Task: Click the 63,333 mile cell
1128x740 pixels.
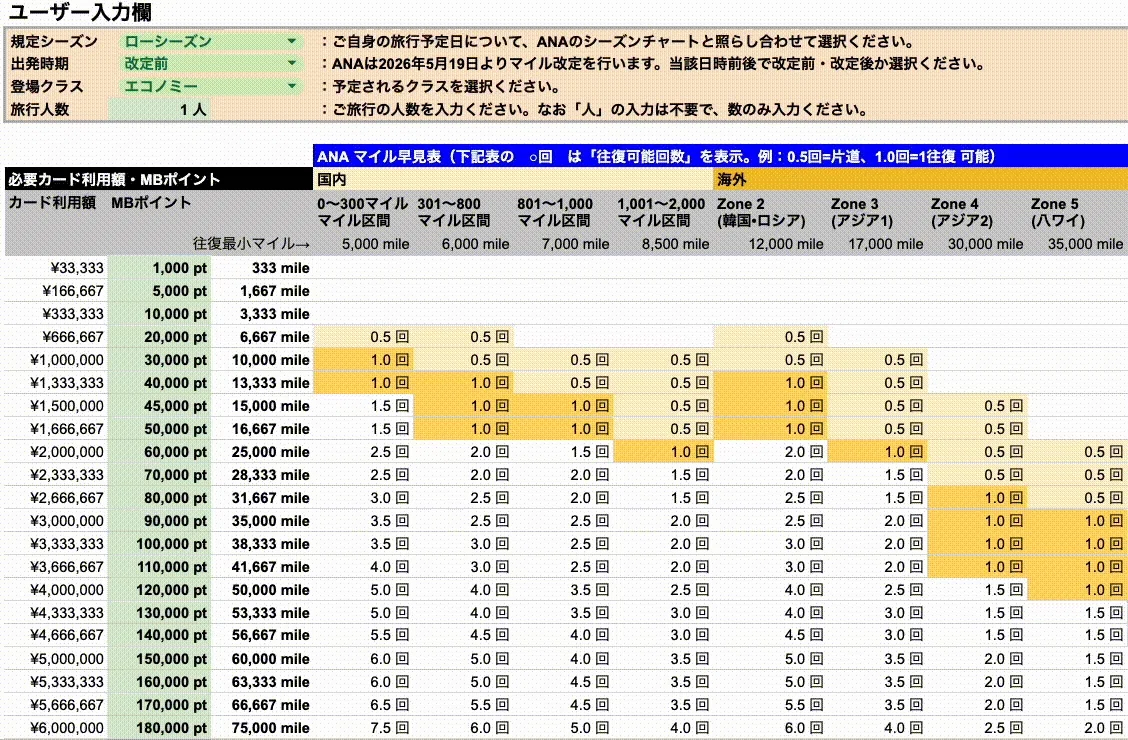Action: [x=262, y=682]
